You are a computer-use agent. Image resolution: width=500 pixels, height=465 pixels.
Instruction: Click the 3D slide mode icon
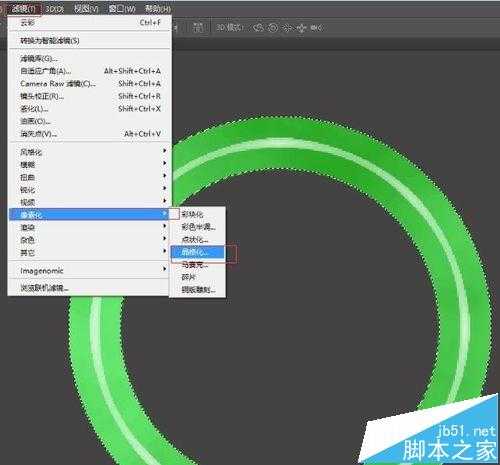pyautogui.click(x=301, y=28)
